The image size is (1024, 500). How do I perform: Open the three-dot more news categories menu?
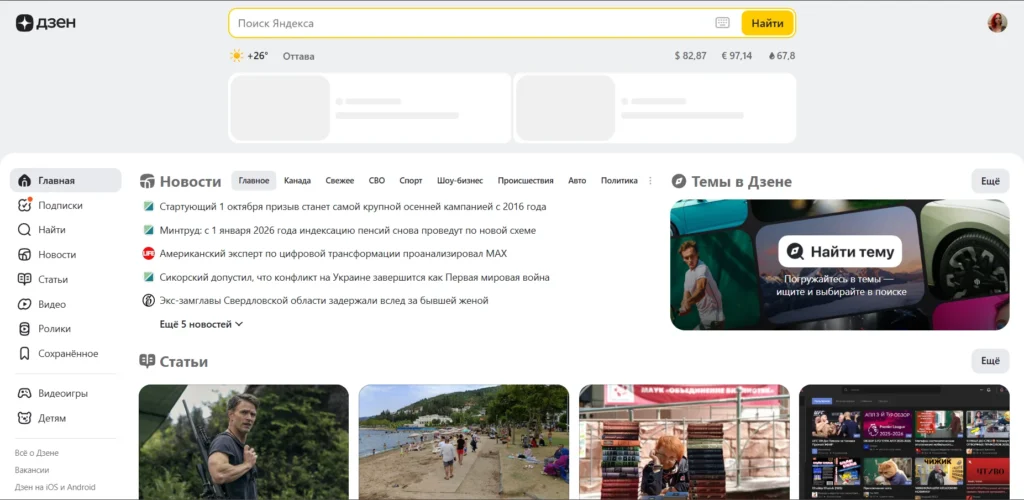[x=650, y=181]
